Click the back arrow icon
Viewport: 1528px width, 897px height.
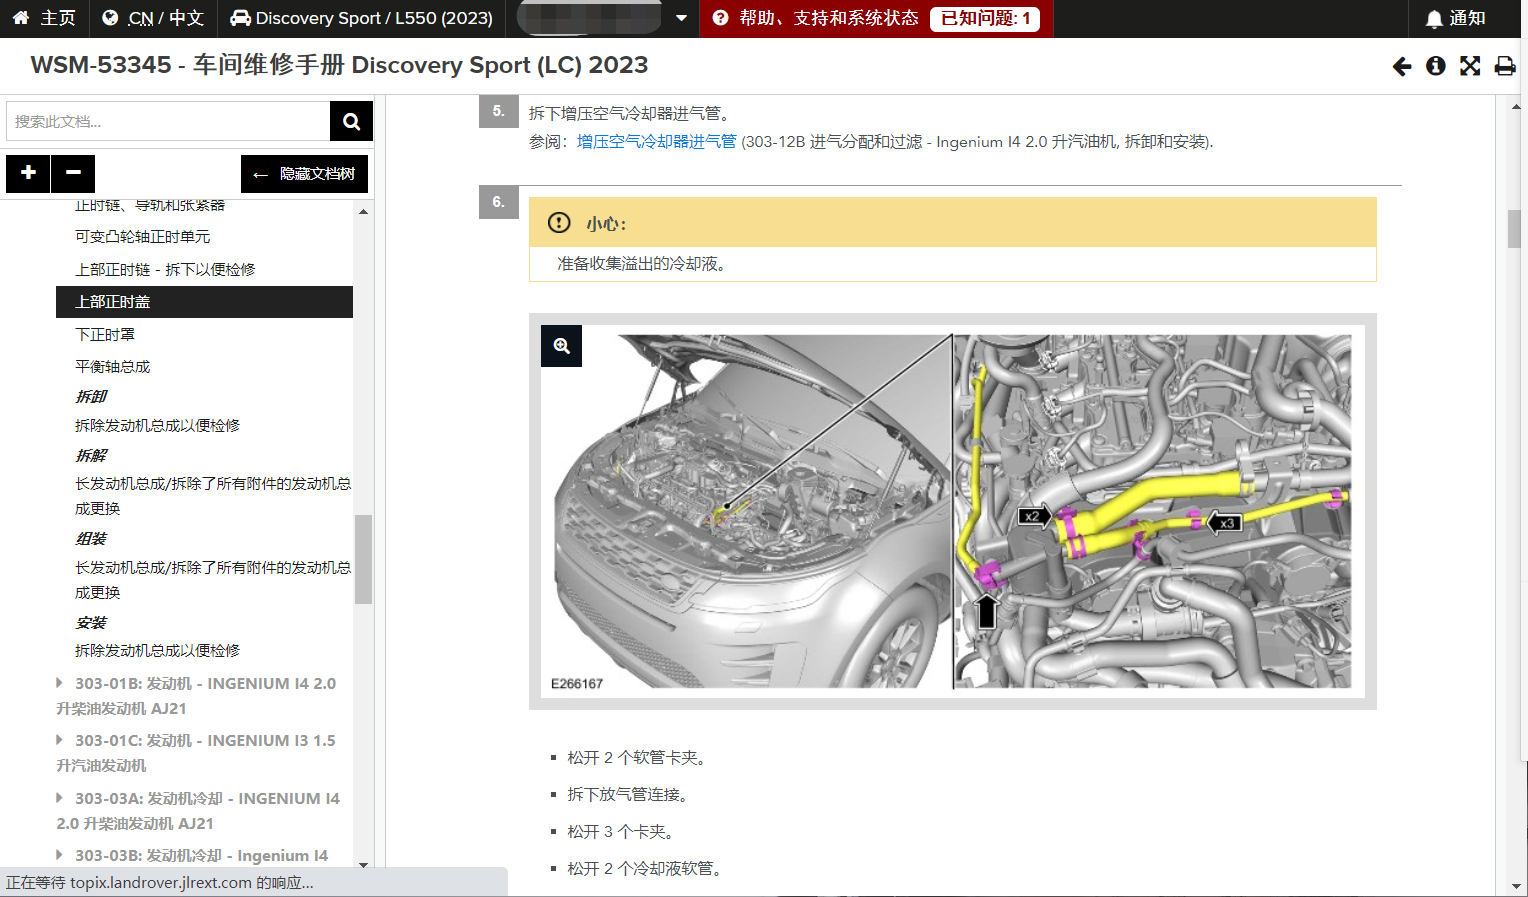1402,66
